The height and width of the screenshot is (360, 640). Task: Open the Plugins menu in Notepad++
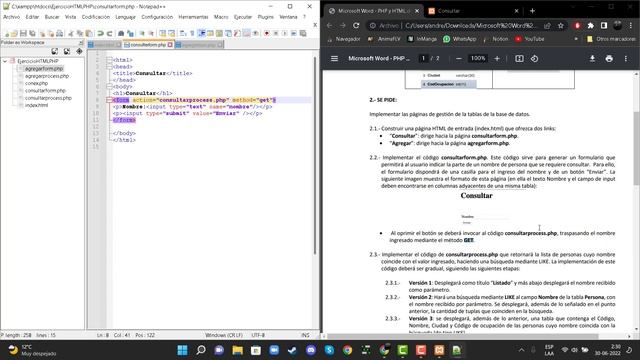266,17
